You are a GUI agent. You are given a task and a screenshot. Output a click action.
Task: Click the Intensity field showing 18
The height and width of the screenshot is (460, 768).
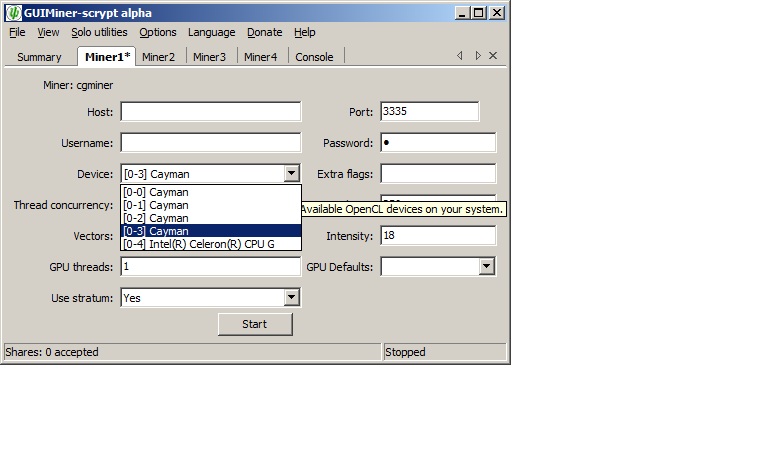click(x=438, y=236)
